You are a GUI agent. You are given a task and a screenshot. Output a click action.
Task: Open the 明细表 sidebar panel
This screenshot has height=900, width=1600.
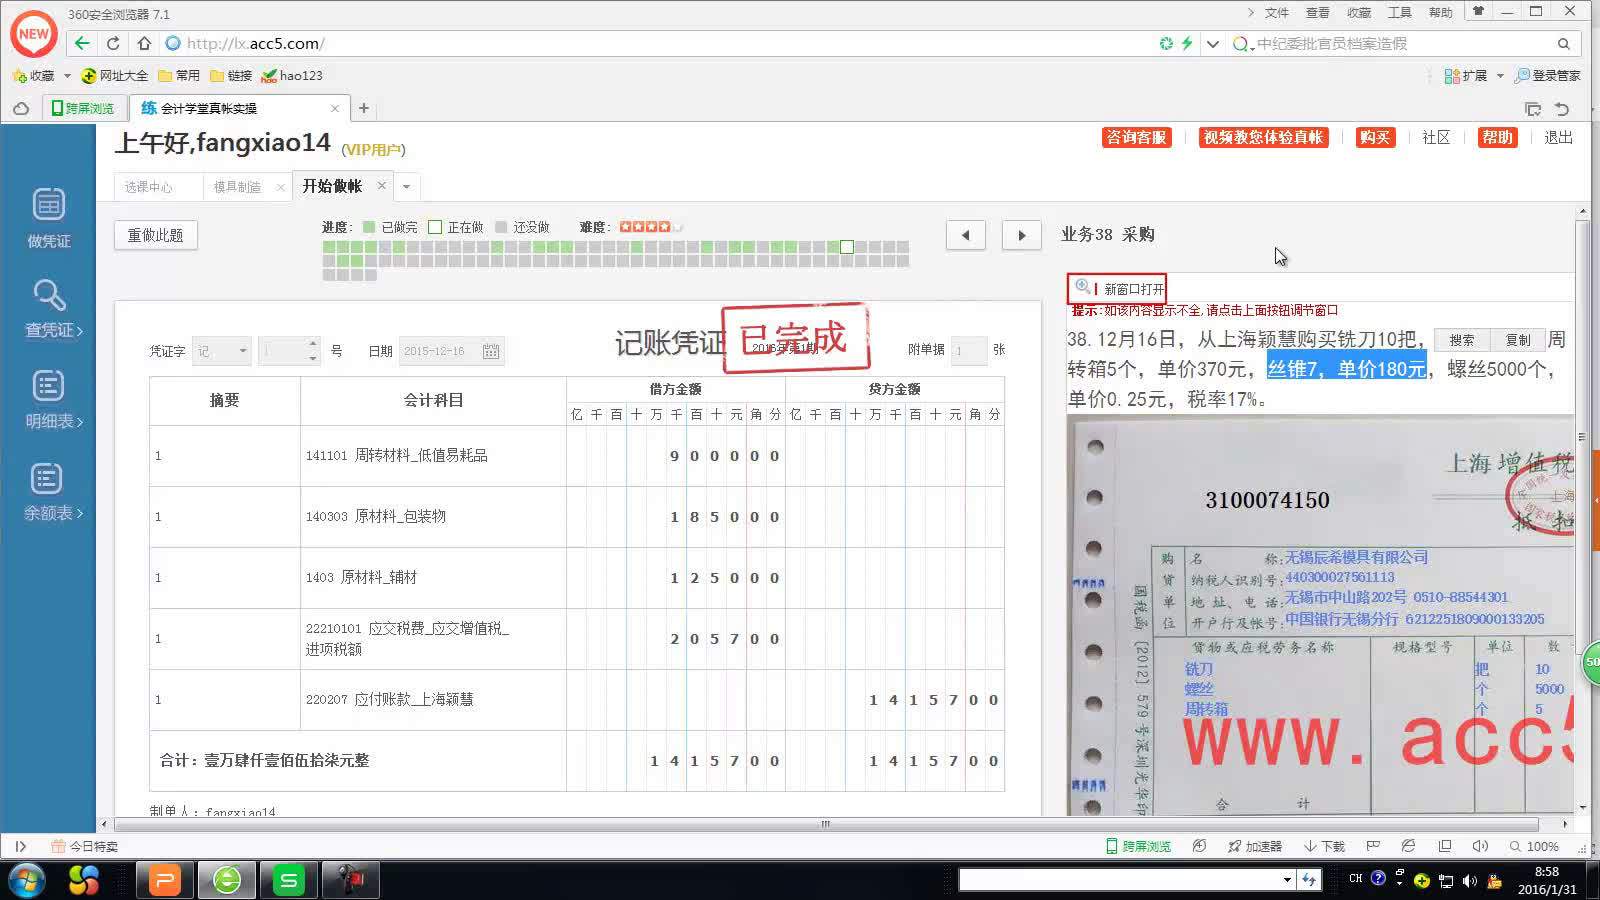(47, 398)
